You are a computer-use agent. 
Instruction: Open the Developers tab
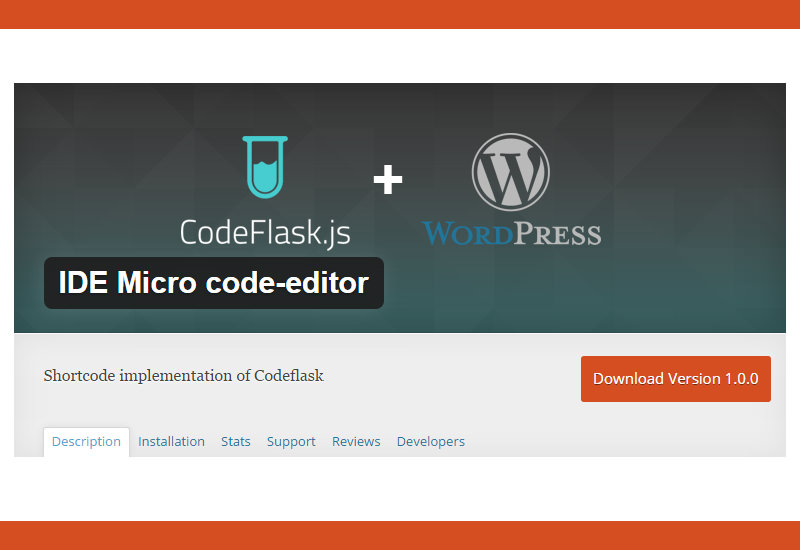(x=431, y=442)
